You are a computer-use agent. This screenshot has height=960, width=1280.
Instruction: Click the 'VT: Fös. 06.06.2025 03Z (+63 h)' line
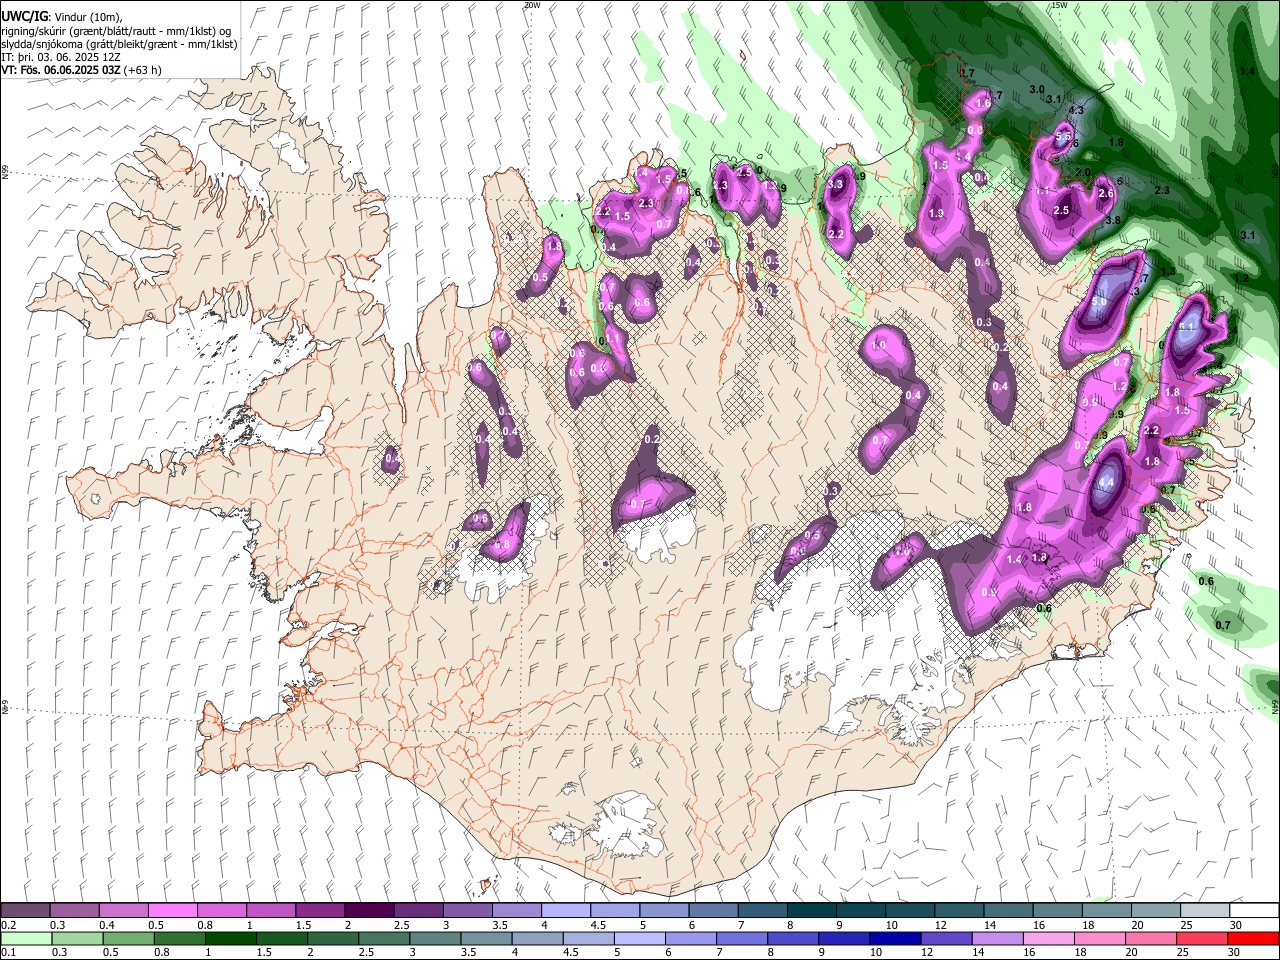81,70
